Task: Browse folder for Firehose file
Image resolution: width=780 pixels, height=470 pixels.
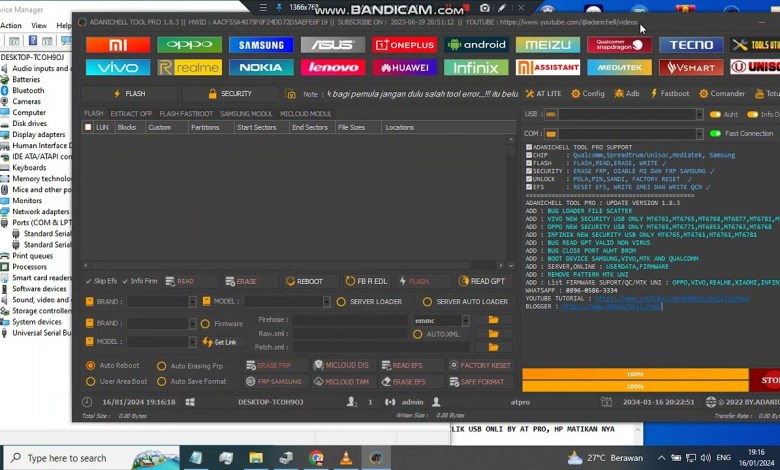Action: (x=493, y=320)
